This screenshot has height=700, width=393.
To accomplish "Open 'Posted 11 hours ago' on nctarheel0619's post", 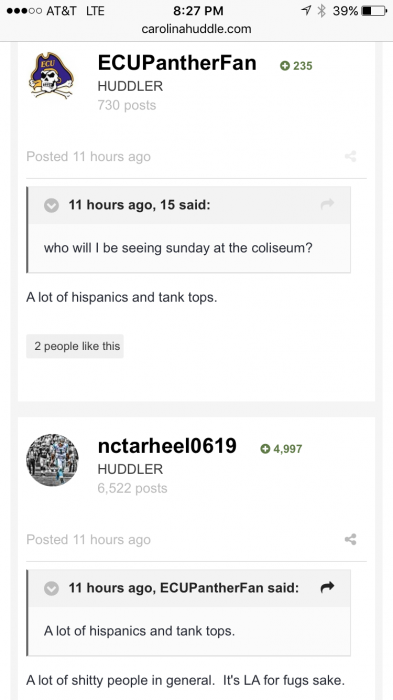I will pyautogui.click(x=88, y=540).
